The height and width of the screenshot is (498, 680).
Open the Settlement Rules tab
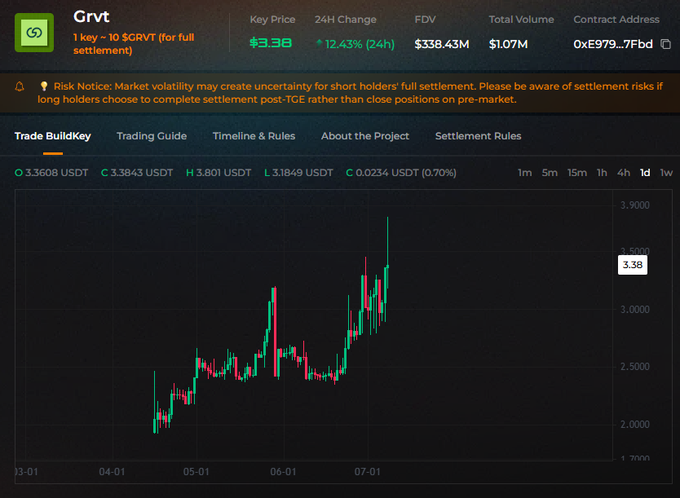478,136
